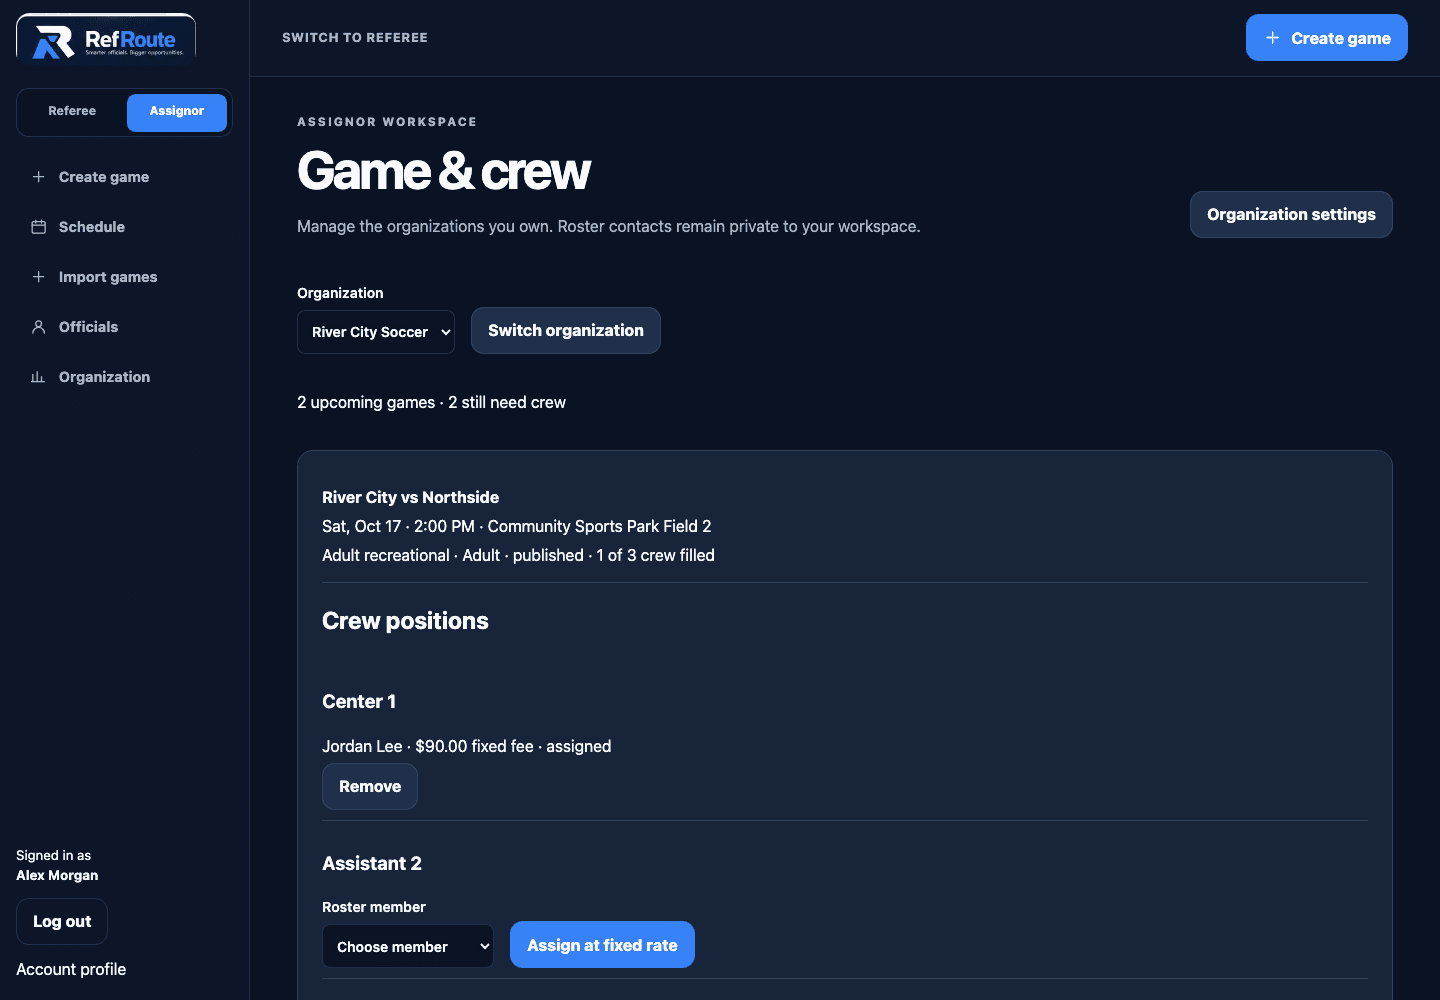Click the Crew positions heading
The image size is (1440, 1000).
tap(405, 621)
